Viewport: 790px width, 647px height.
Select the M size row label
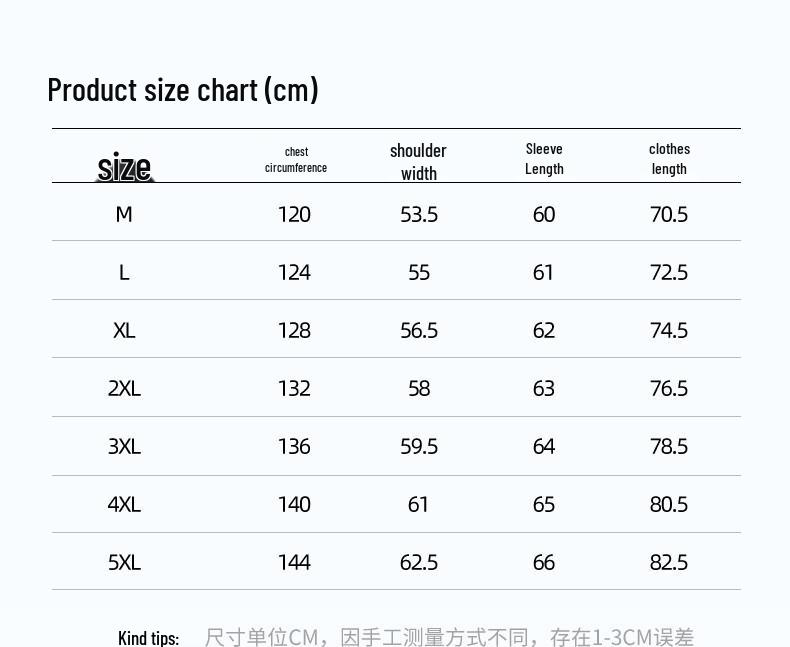tap(124, 214)
